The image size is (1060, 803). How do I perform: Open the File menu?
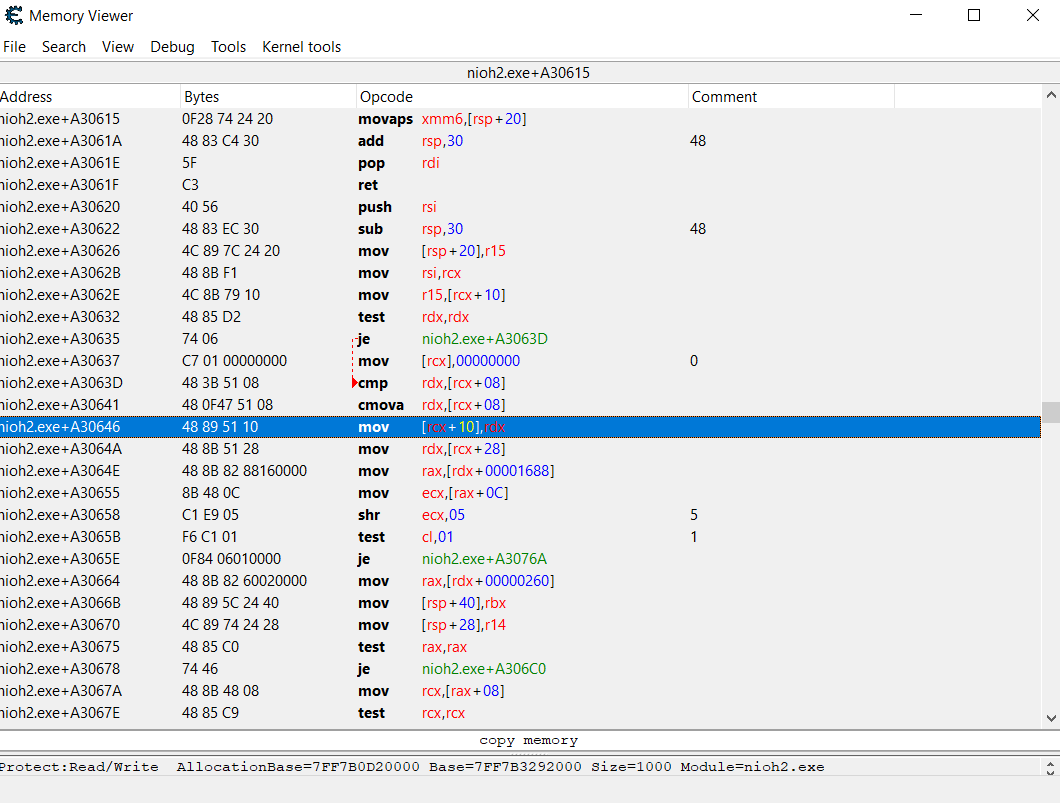14,47
